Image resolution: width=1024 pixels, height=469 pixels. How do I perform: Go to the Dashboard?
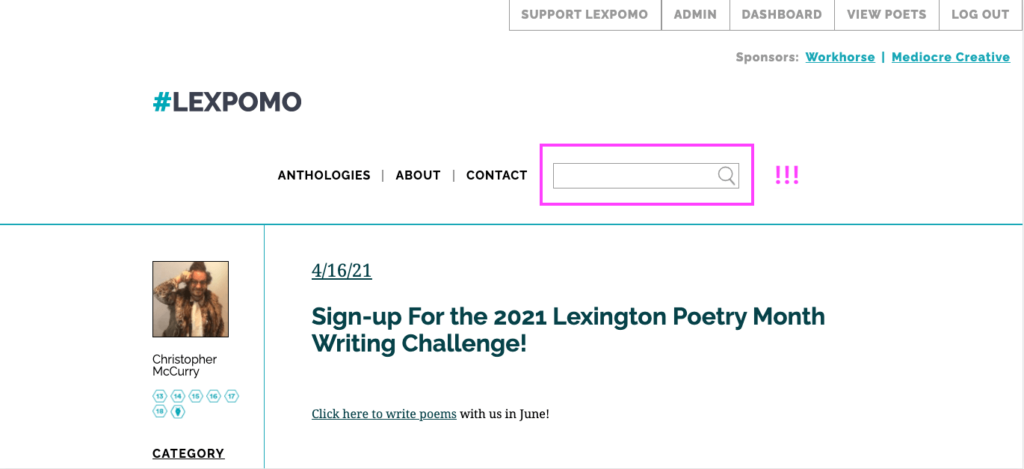(782, 15)
